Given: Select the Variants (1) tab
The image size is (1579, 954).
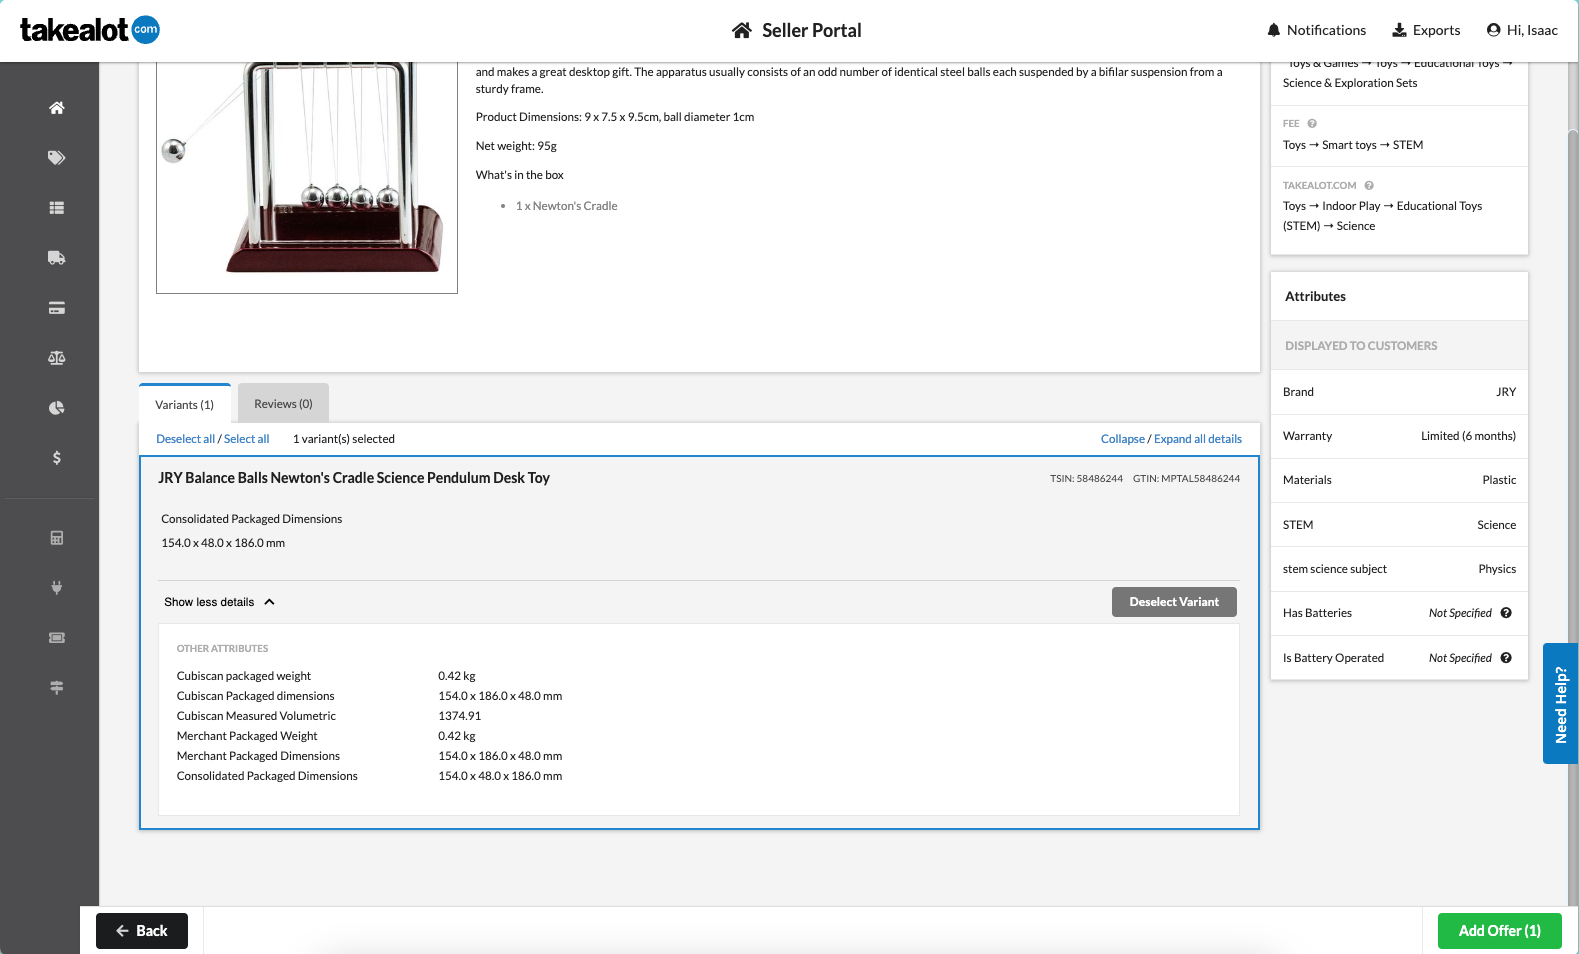Looking at the screenshot, I should pos(185,405).
